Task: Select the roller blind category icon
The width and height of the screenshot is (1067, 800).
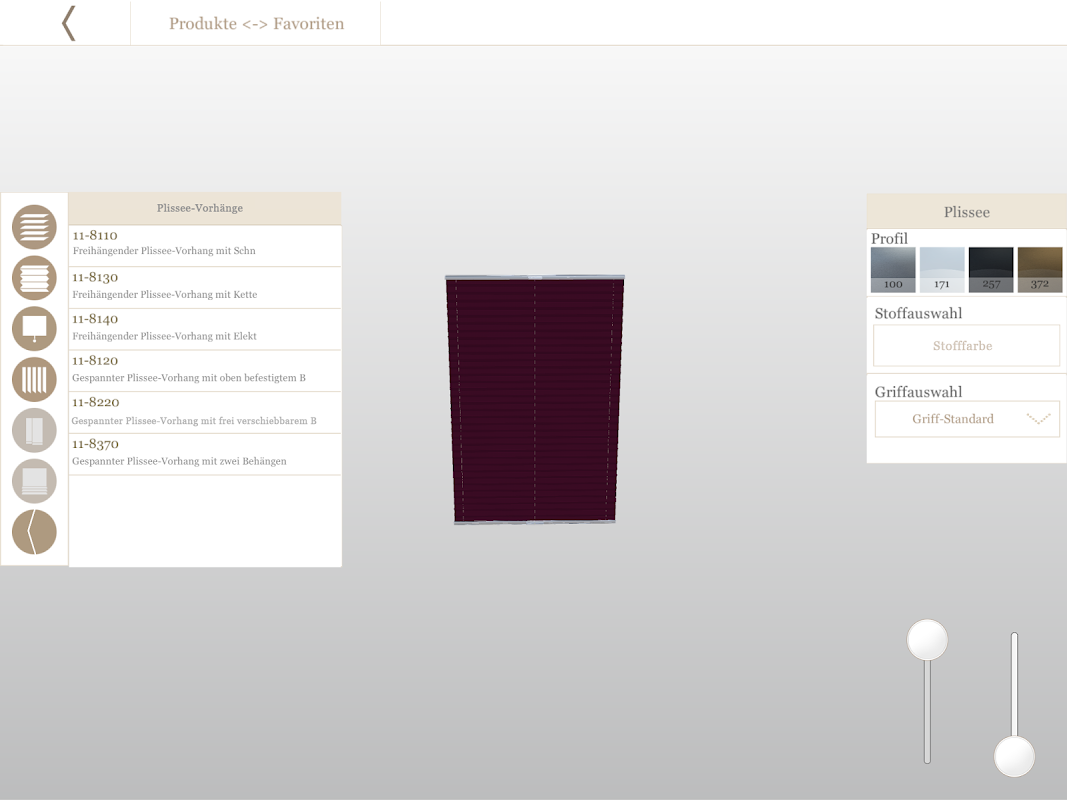Action: [34, 329]
